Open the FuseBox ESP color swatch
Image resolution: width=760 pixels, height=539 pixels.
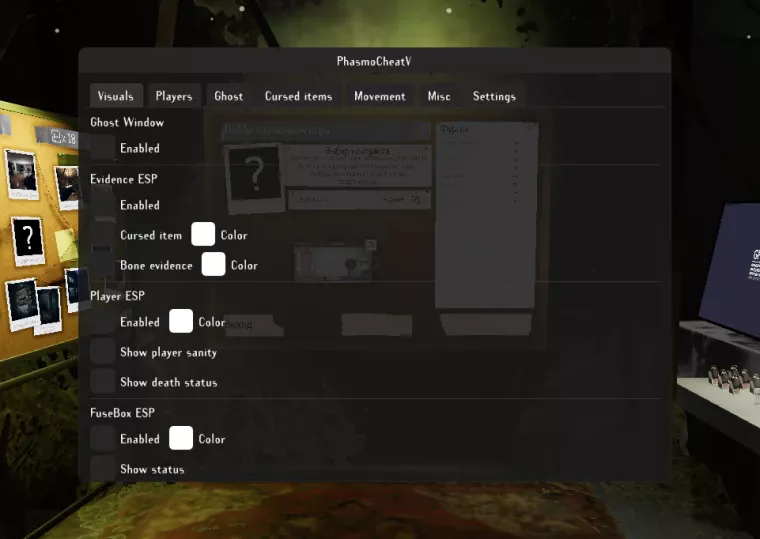181,438
